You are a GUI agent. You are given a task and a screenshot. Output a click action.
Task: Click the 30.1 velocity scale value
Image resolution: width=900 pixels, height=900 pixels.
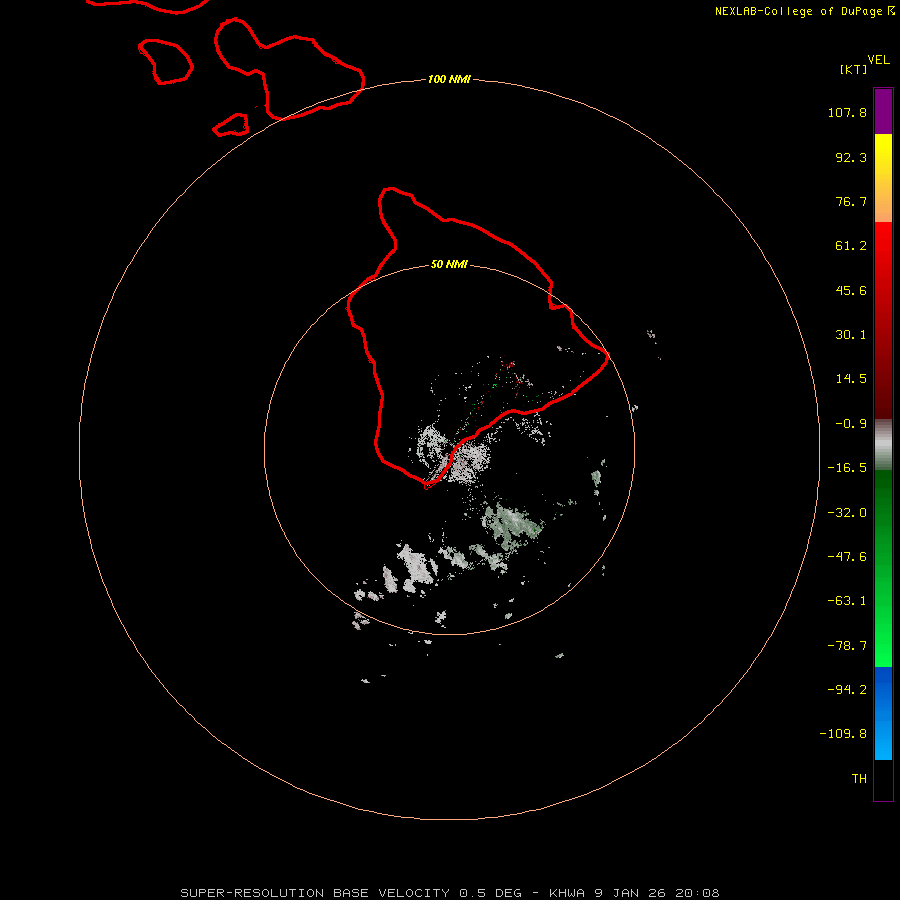coord(851,335)
